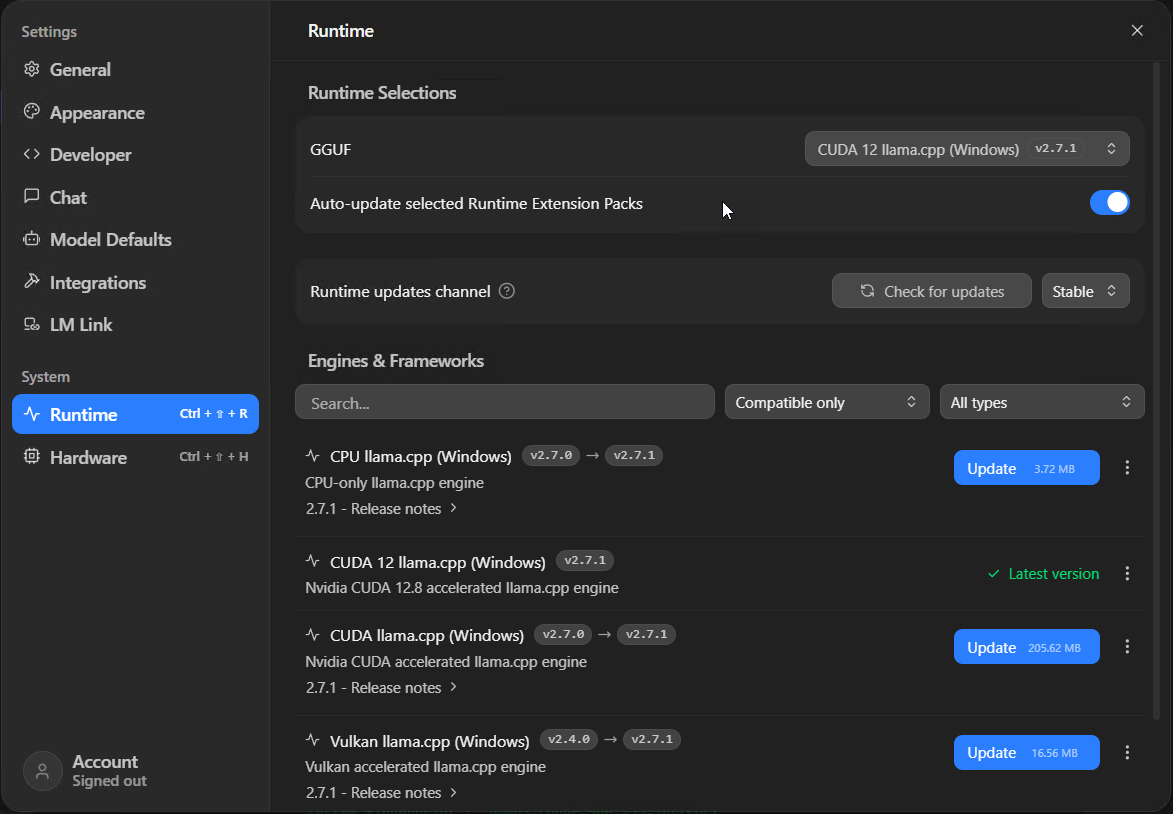Select the LM Link icon
This screenshot has height=814, width=1173.
(x=31, y=324)
